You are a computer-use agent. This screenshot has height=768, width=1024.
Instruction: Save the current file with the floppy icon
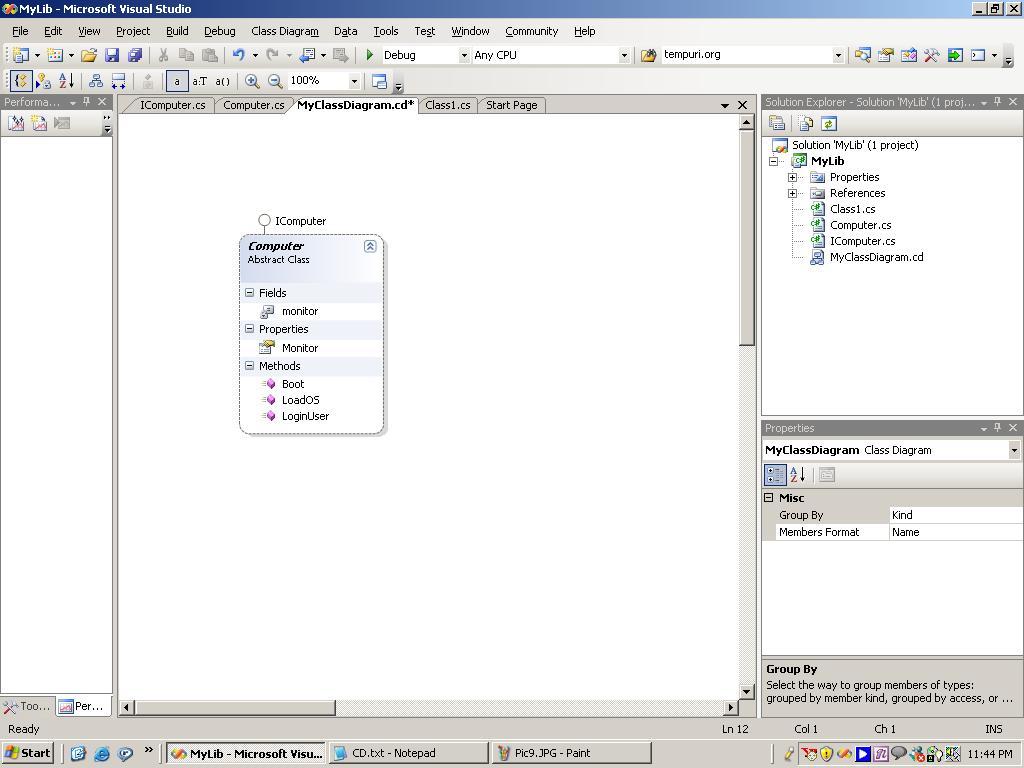point(112,56)
